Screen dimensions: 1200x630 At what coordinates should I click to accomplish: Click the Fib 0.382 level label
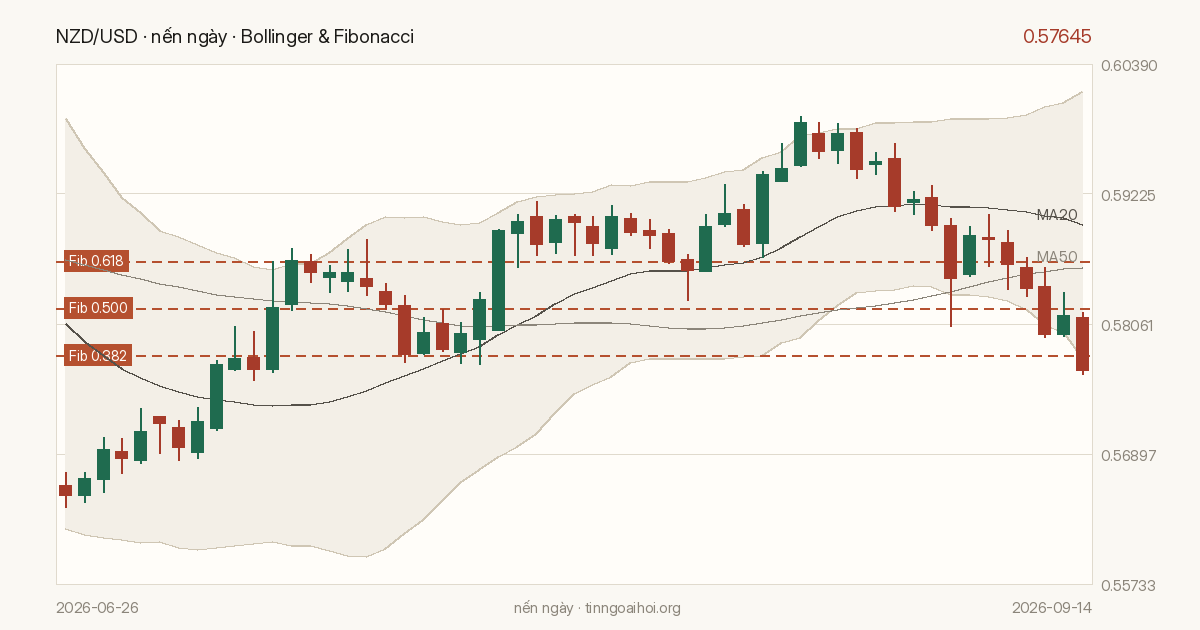point(97,355)
